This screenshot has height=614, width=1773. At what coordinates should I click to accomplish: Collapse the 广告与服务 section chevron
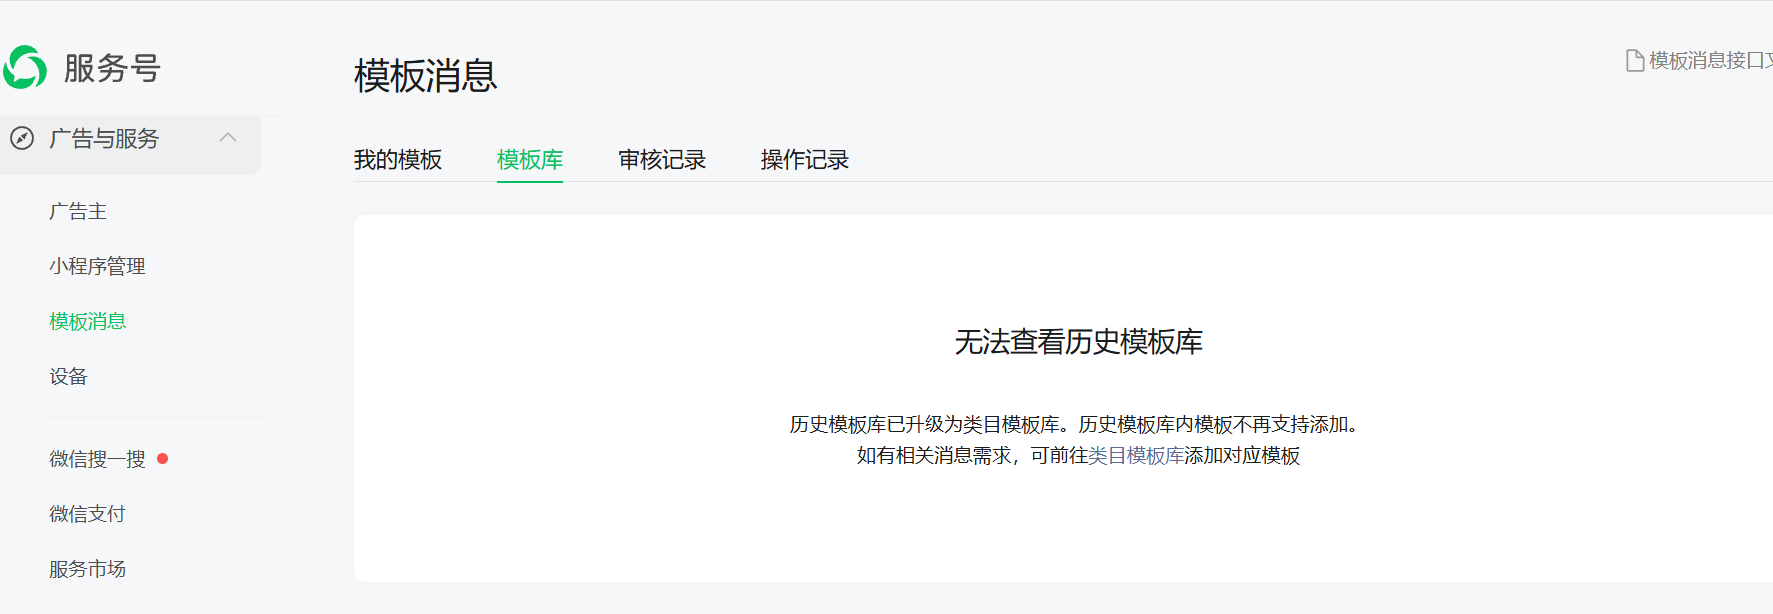(x=228, y=137)
